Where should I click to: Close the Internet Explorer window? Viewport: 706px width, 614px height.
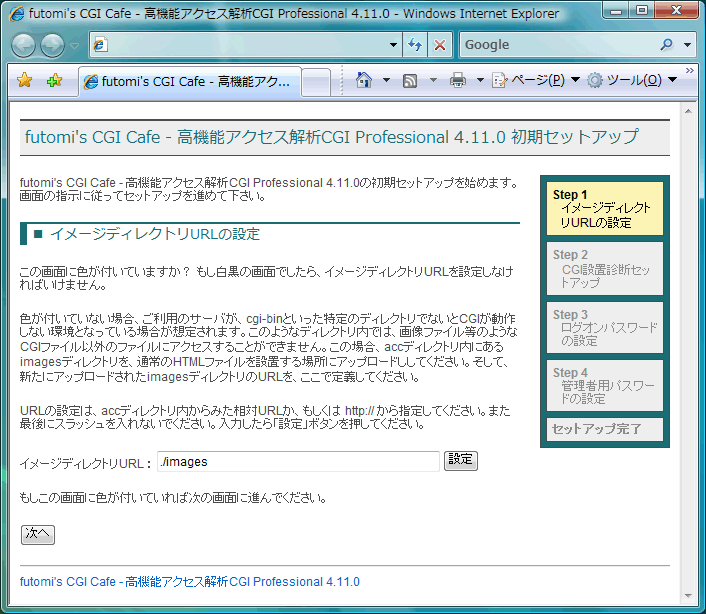pyautogui.click(x=676, y=10)
